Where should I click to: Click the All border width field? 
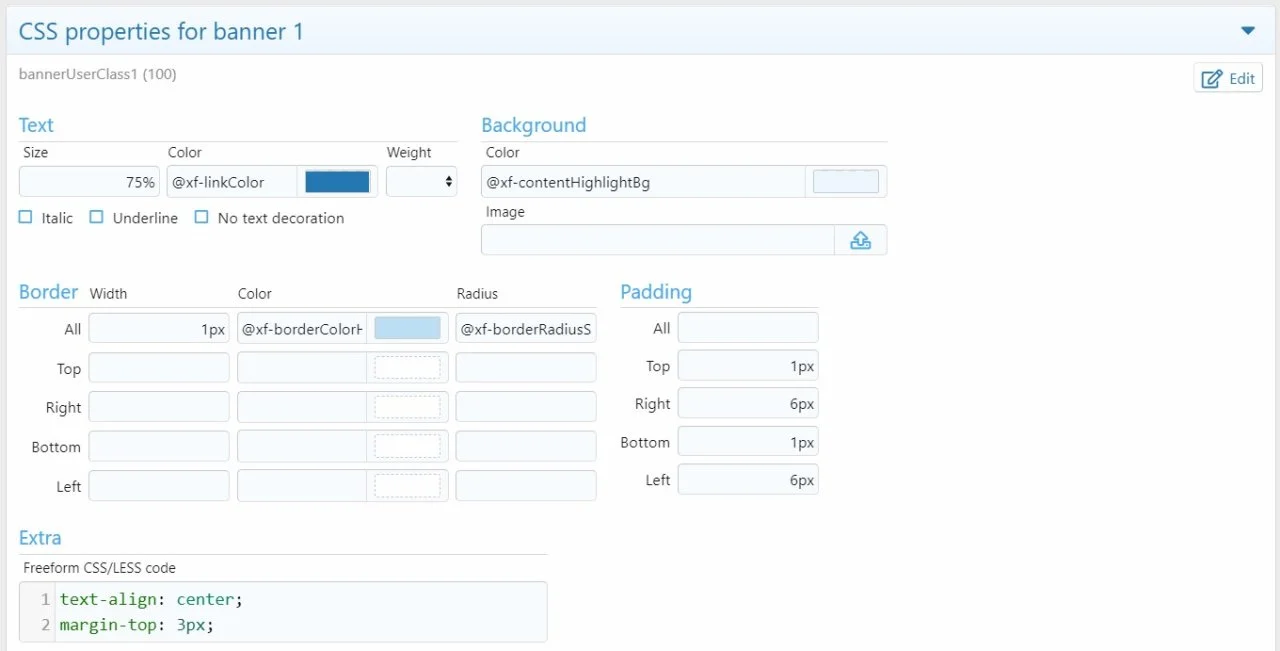coord(159,328)
